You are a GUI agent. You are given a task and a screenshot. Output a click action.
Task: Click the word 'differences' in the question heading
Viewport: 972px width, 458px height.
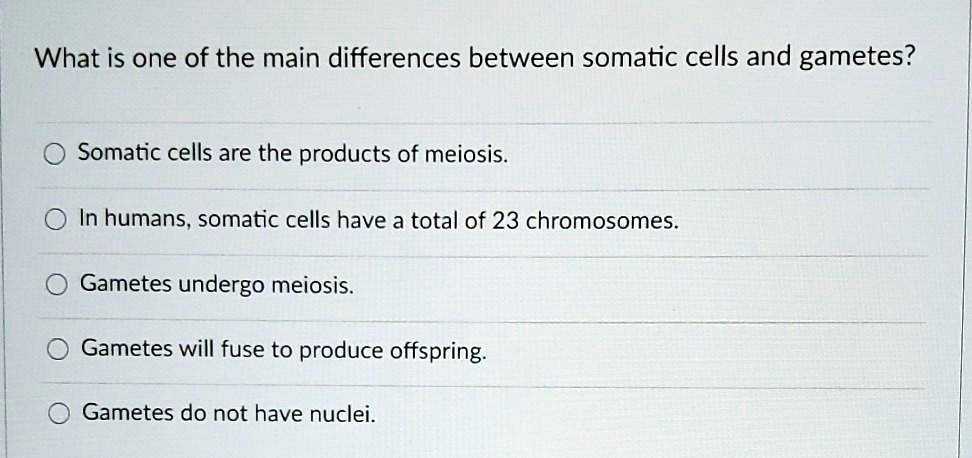[394, 59]
